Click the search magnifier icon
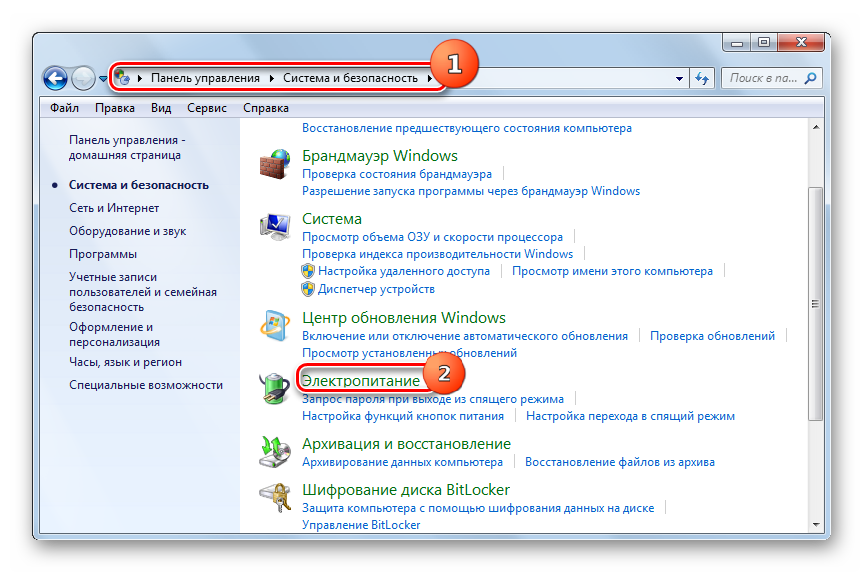Viewport: 864px width, 573px height. [x=811, y=78]
